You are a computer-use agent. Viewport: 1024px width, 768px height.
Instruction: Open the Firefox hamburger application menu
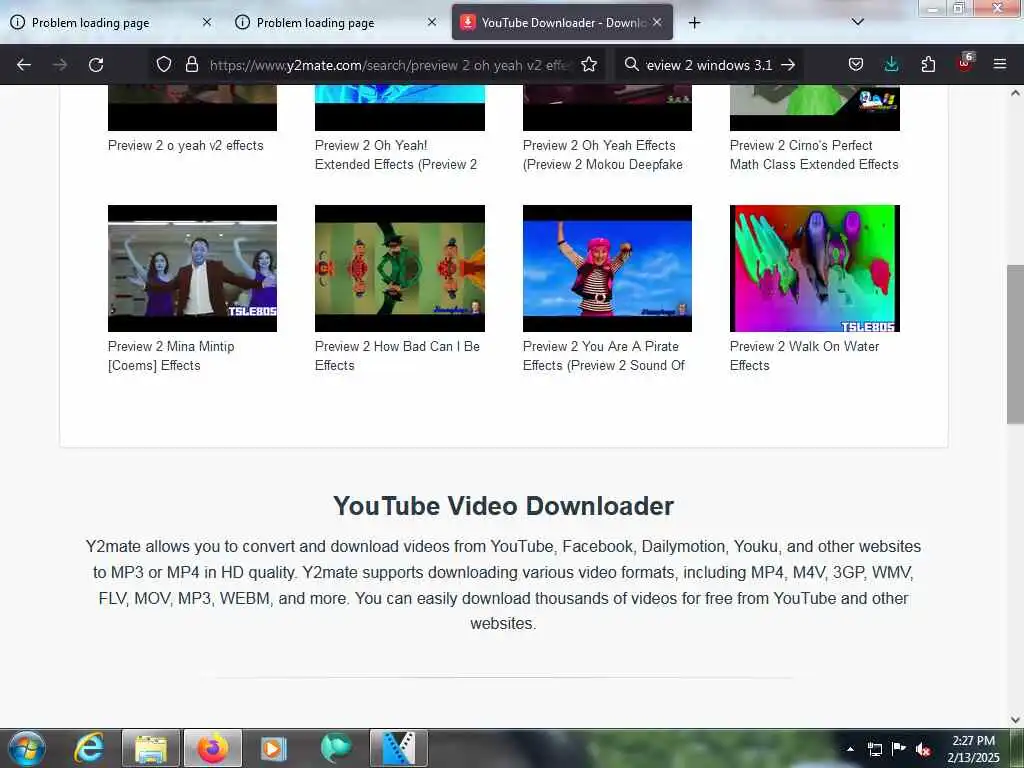[999, 64]
